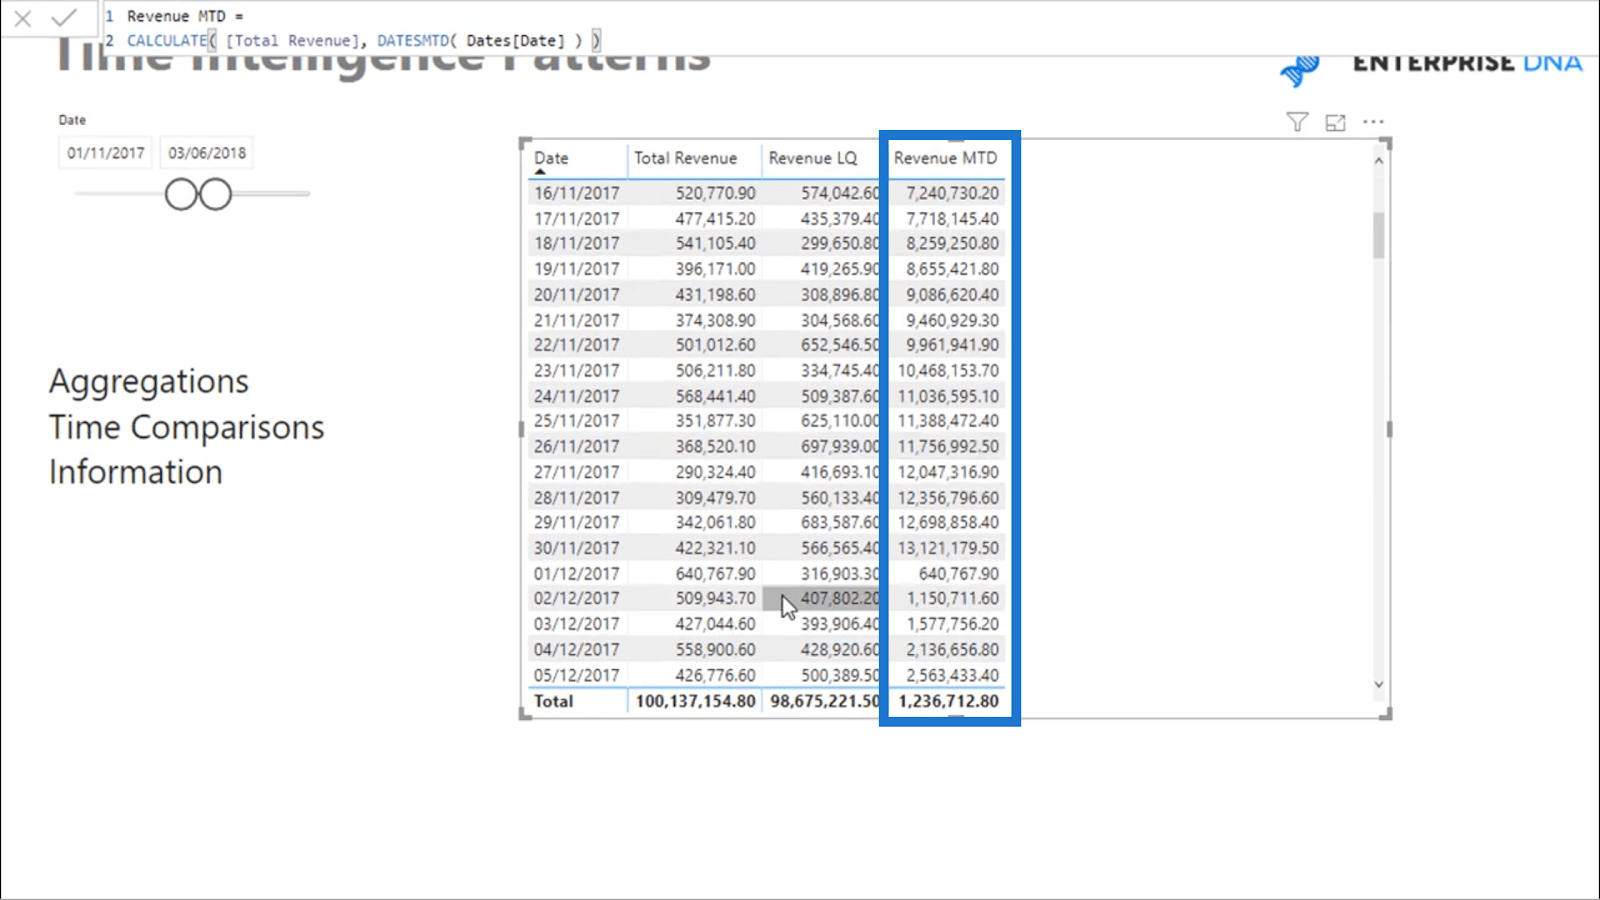This screenshot has width=1600, height=900.
Task: Select the 18/11/2017 date cell
Action: point(576,243)
